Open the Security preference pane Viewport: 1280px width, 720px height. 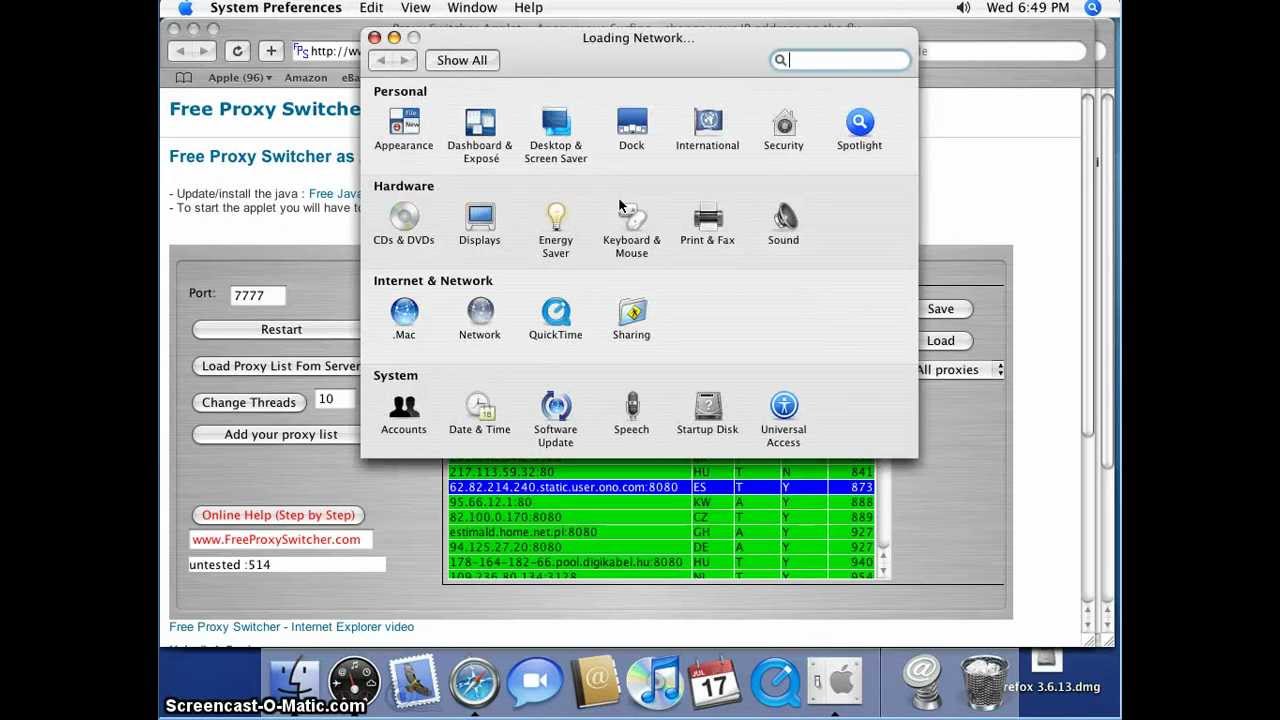pyautogui.click(x=783, y=130)
